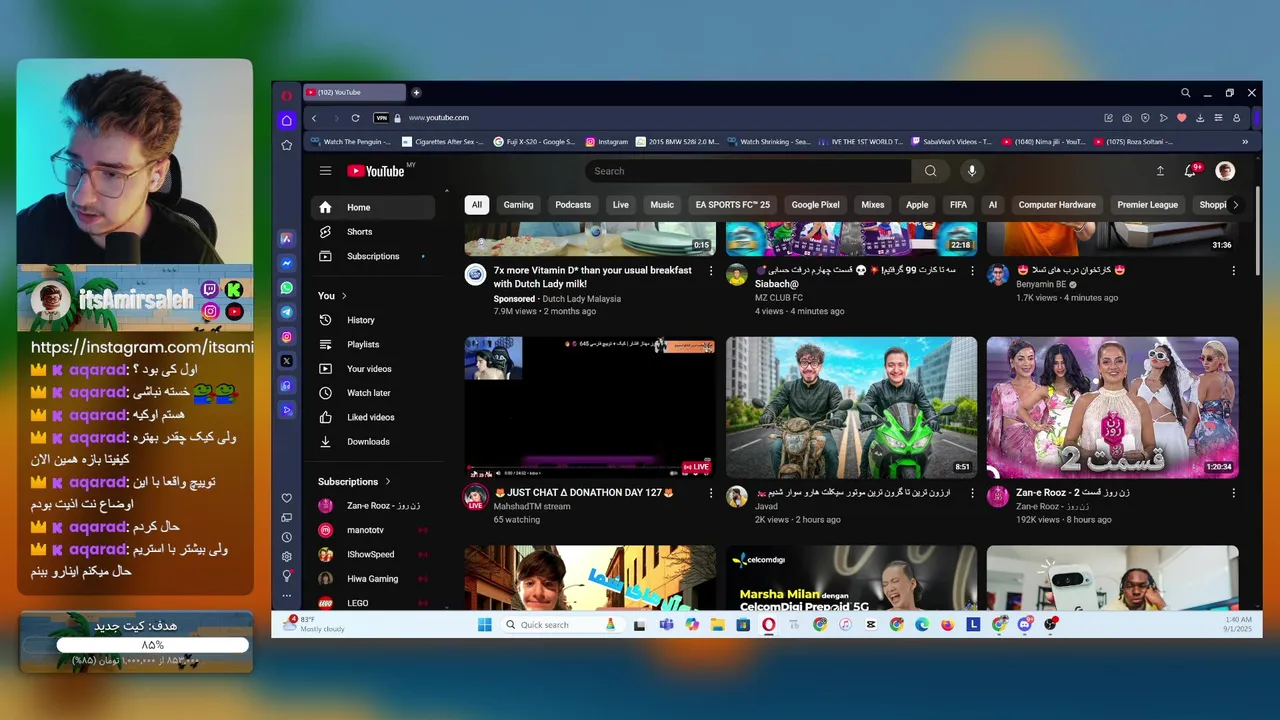The height and width of the screenshot is (720, 1280).
Task: Open Opera easy setup sliders icon
Action: click(x=1218, y=118)
